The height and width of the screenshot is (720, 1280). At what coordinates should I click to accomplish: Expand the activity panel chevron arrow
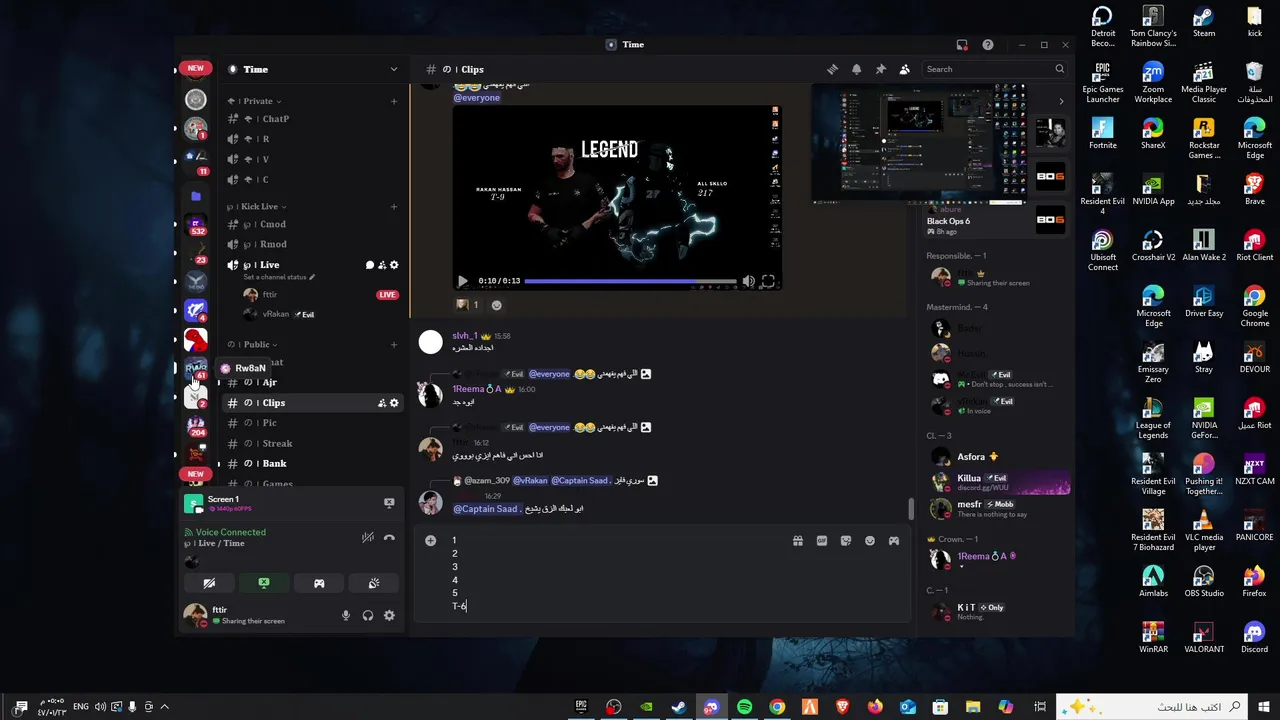click(x=1061, y=101)
